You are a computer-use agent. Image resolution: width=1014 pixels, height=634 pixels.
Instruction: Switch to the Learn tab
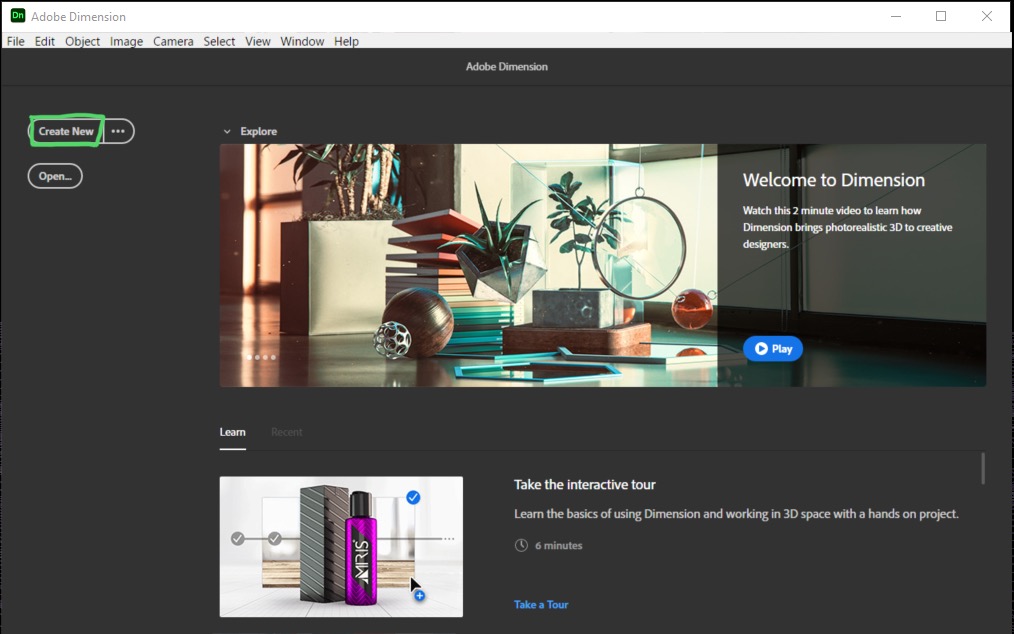point(232,432)
